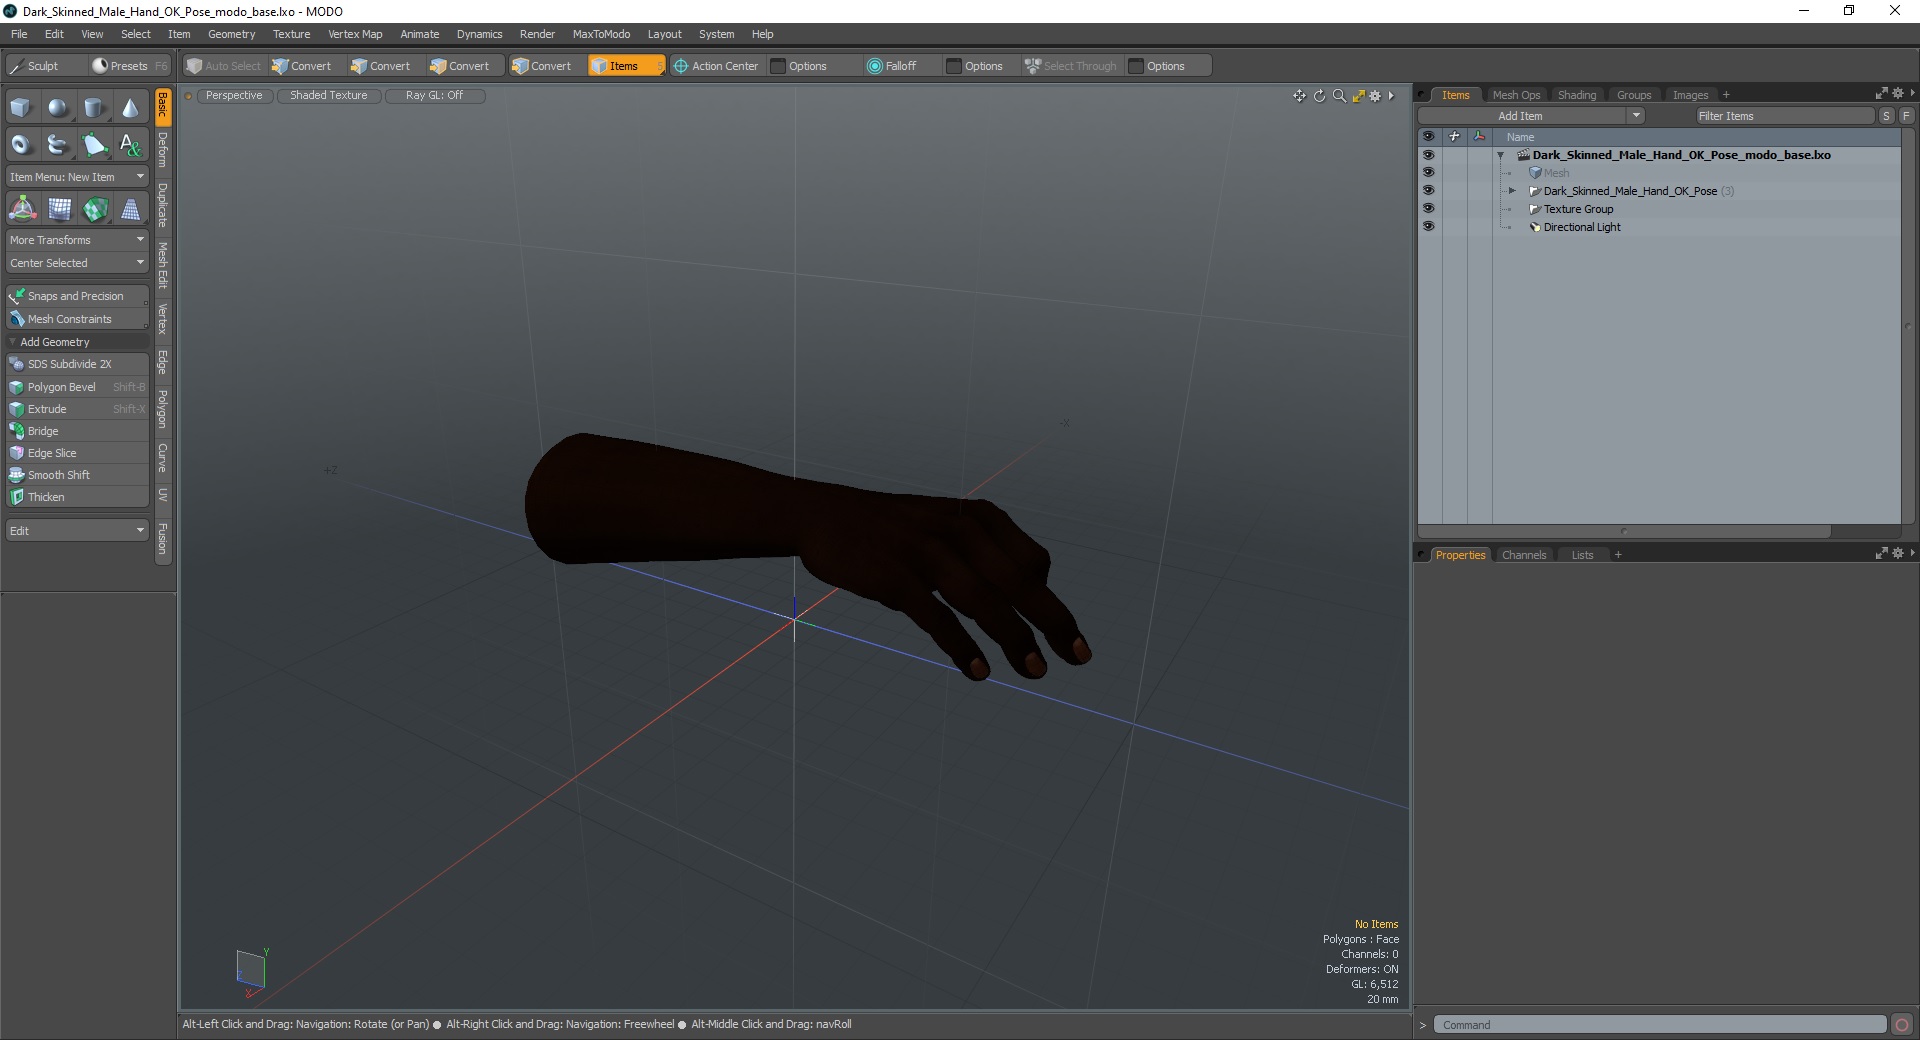Image resolution: width=1920 pixels, height=1040 pixels.
Task: Toggle Falloff options checkbox
Action: coord(954,66)
